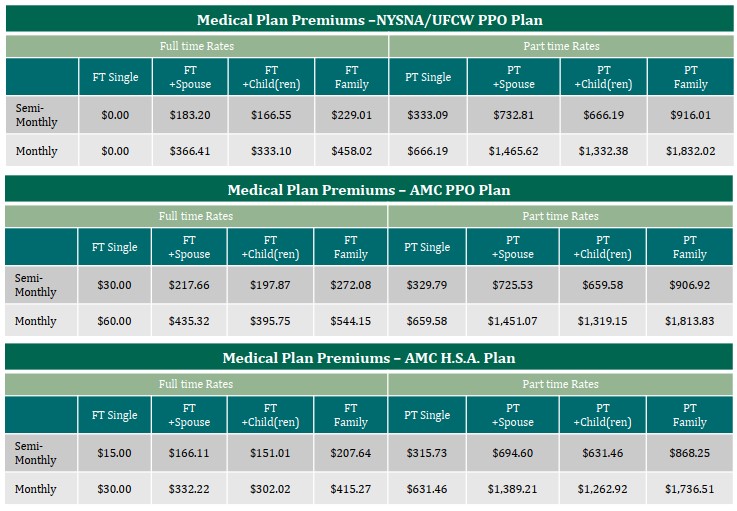The image size is (737, 511).
Task: Click the AMC H.S.A. Plan title header
Action: [x=369, y=358]
